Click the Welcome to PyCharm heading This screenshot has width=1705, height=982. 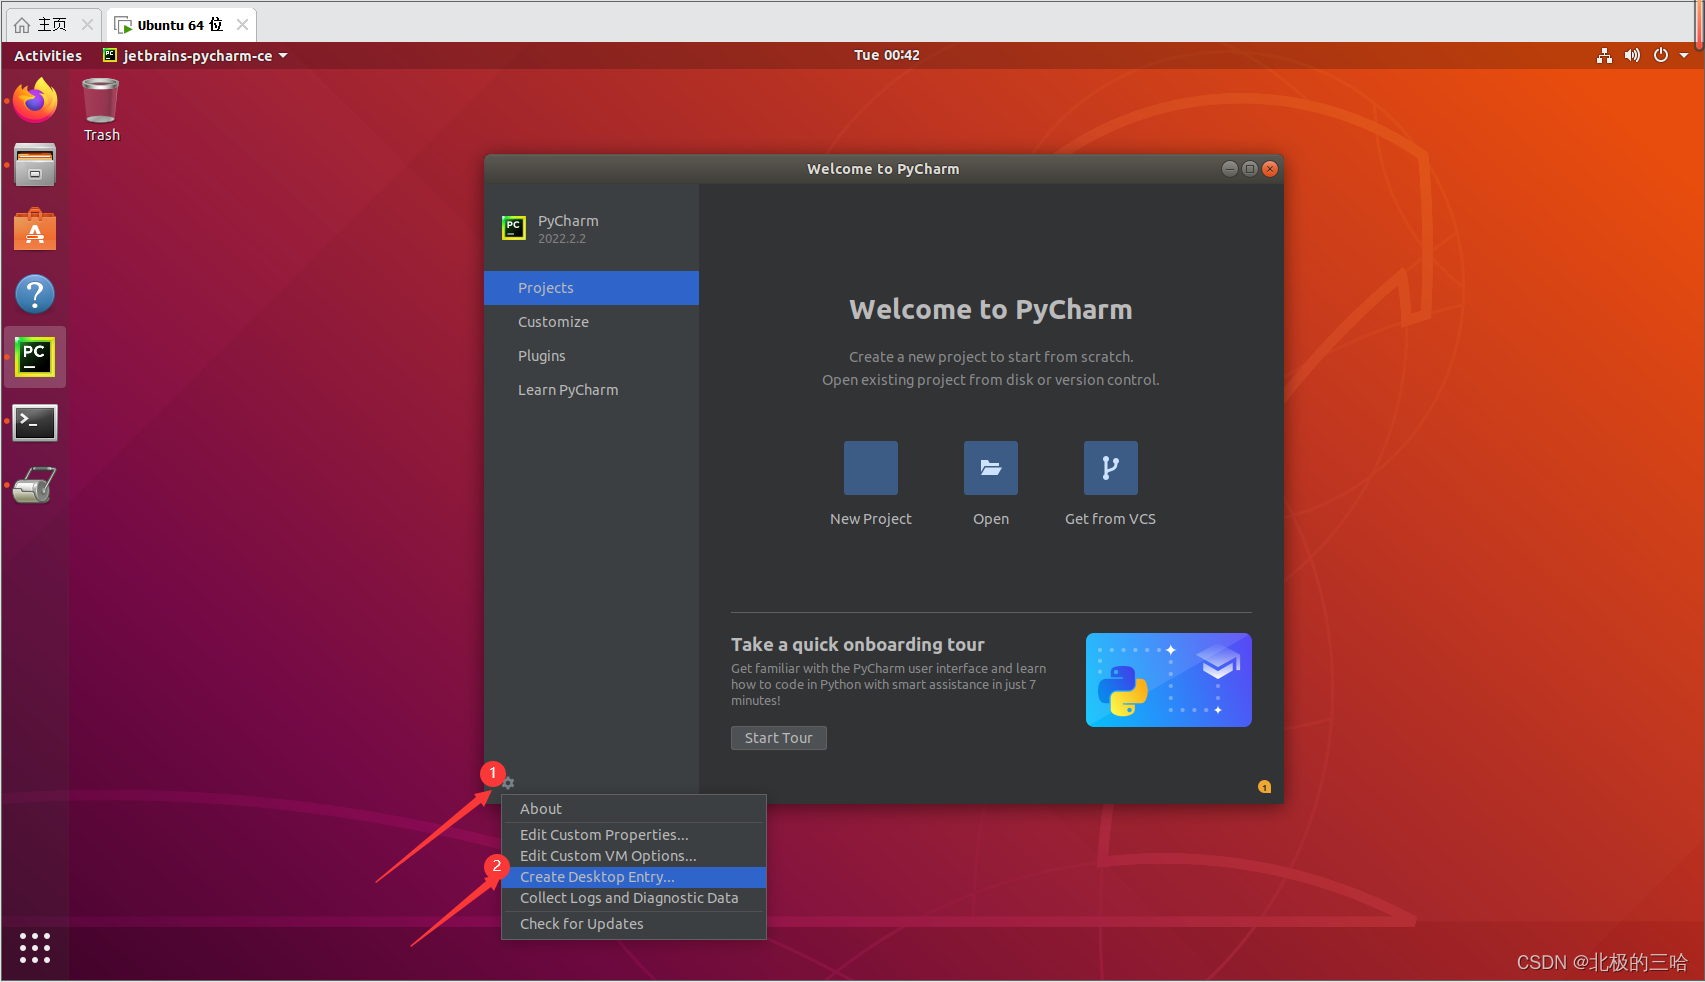click(991, 309)
